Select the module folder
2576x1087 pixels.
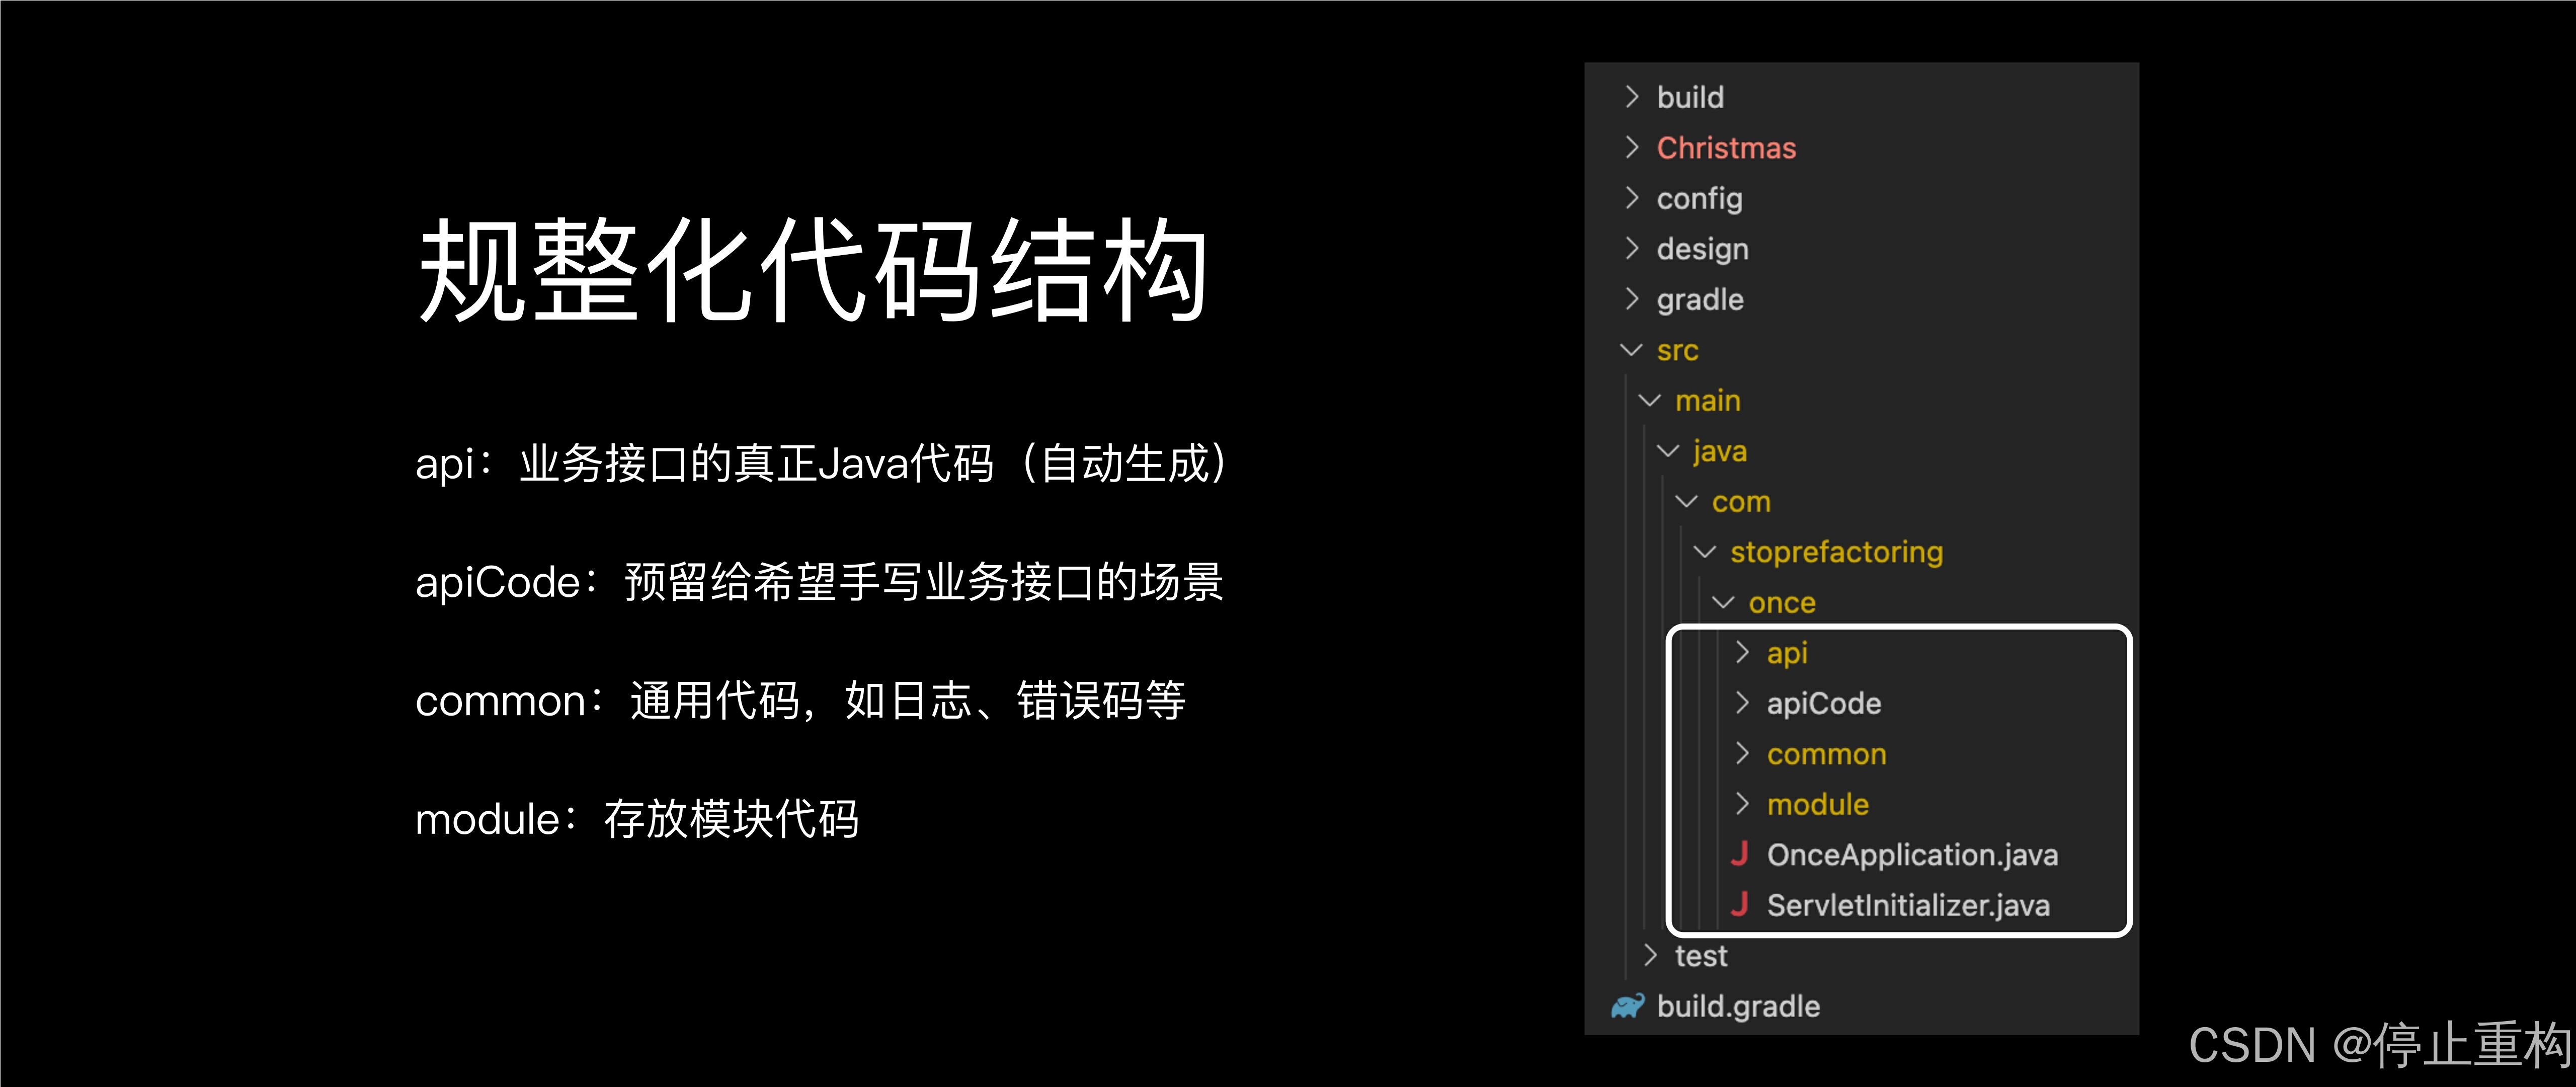click(1817, 803)
